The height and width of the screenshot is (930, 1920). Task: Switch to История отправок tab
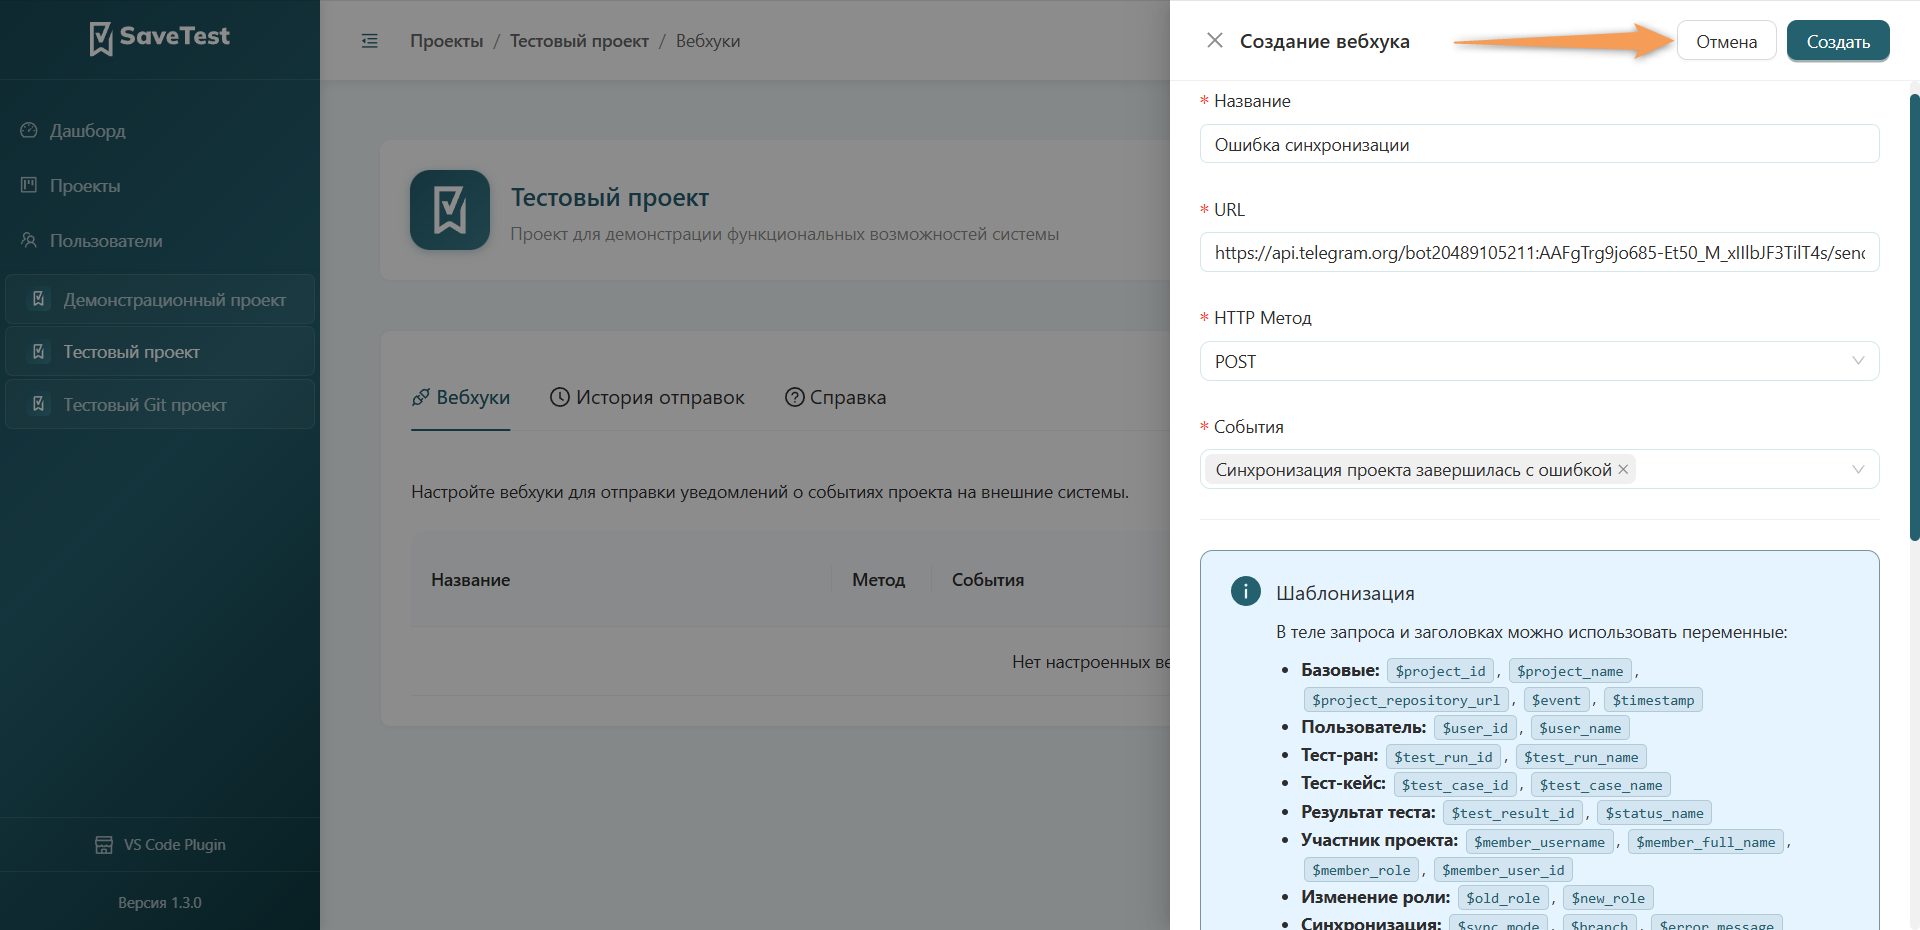click(647, 397)
